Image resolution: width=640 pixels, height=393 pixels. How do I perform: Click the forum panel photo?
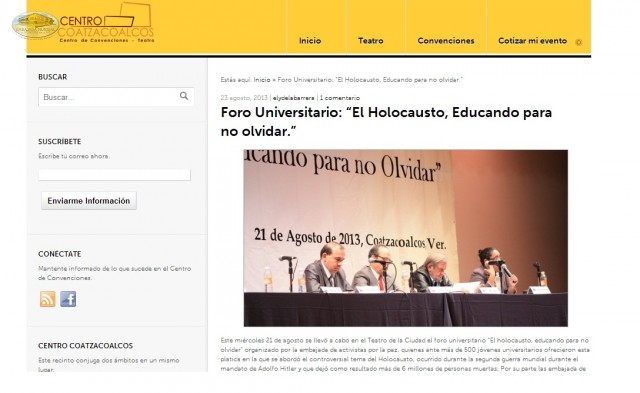(406, 238)
